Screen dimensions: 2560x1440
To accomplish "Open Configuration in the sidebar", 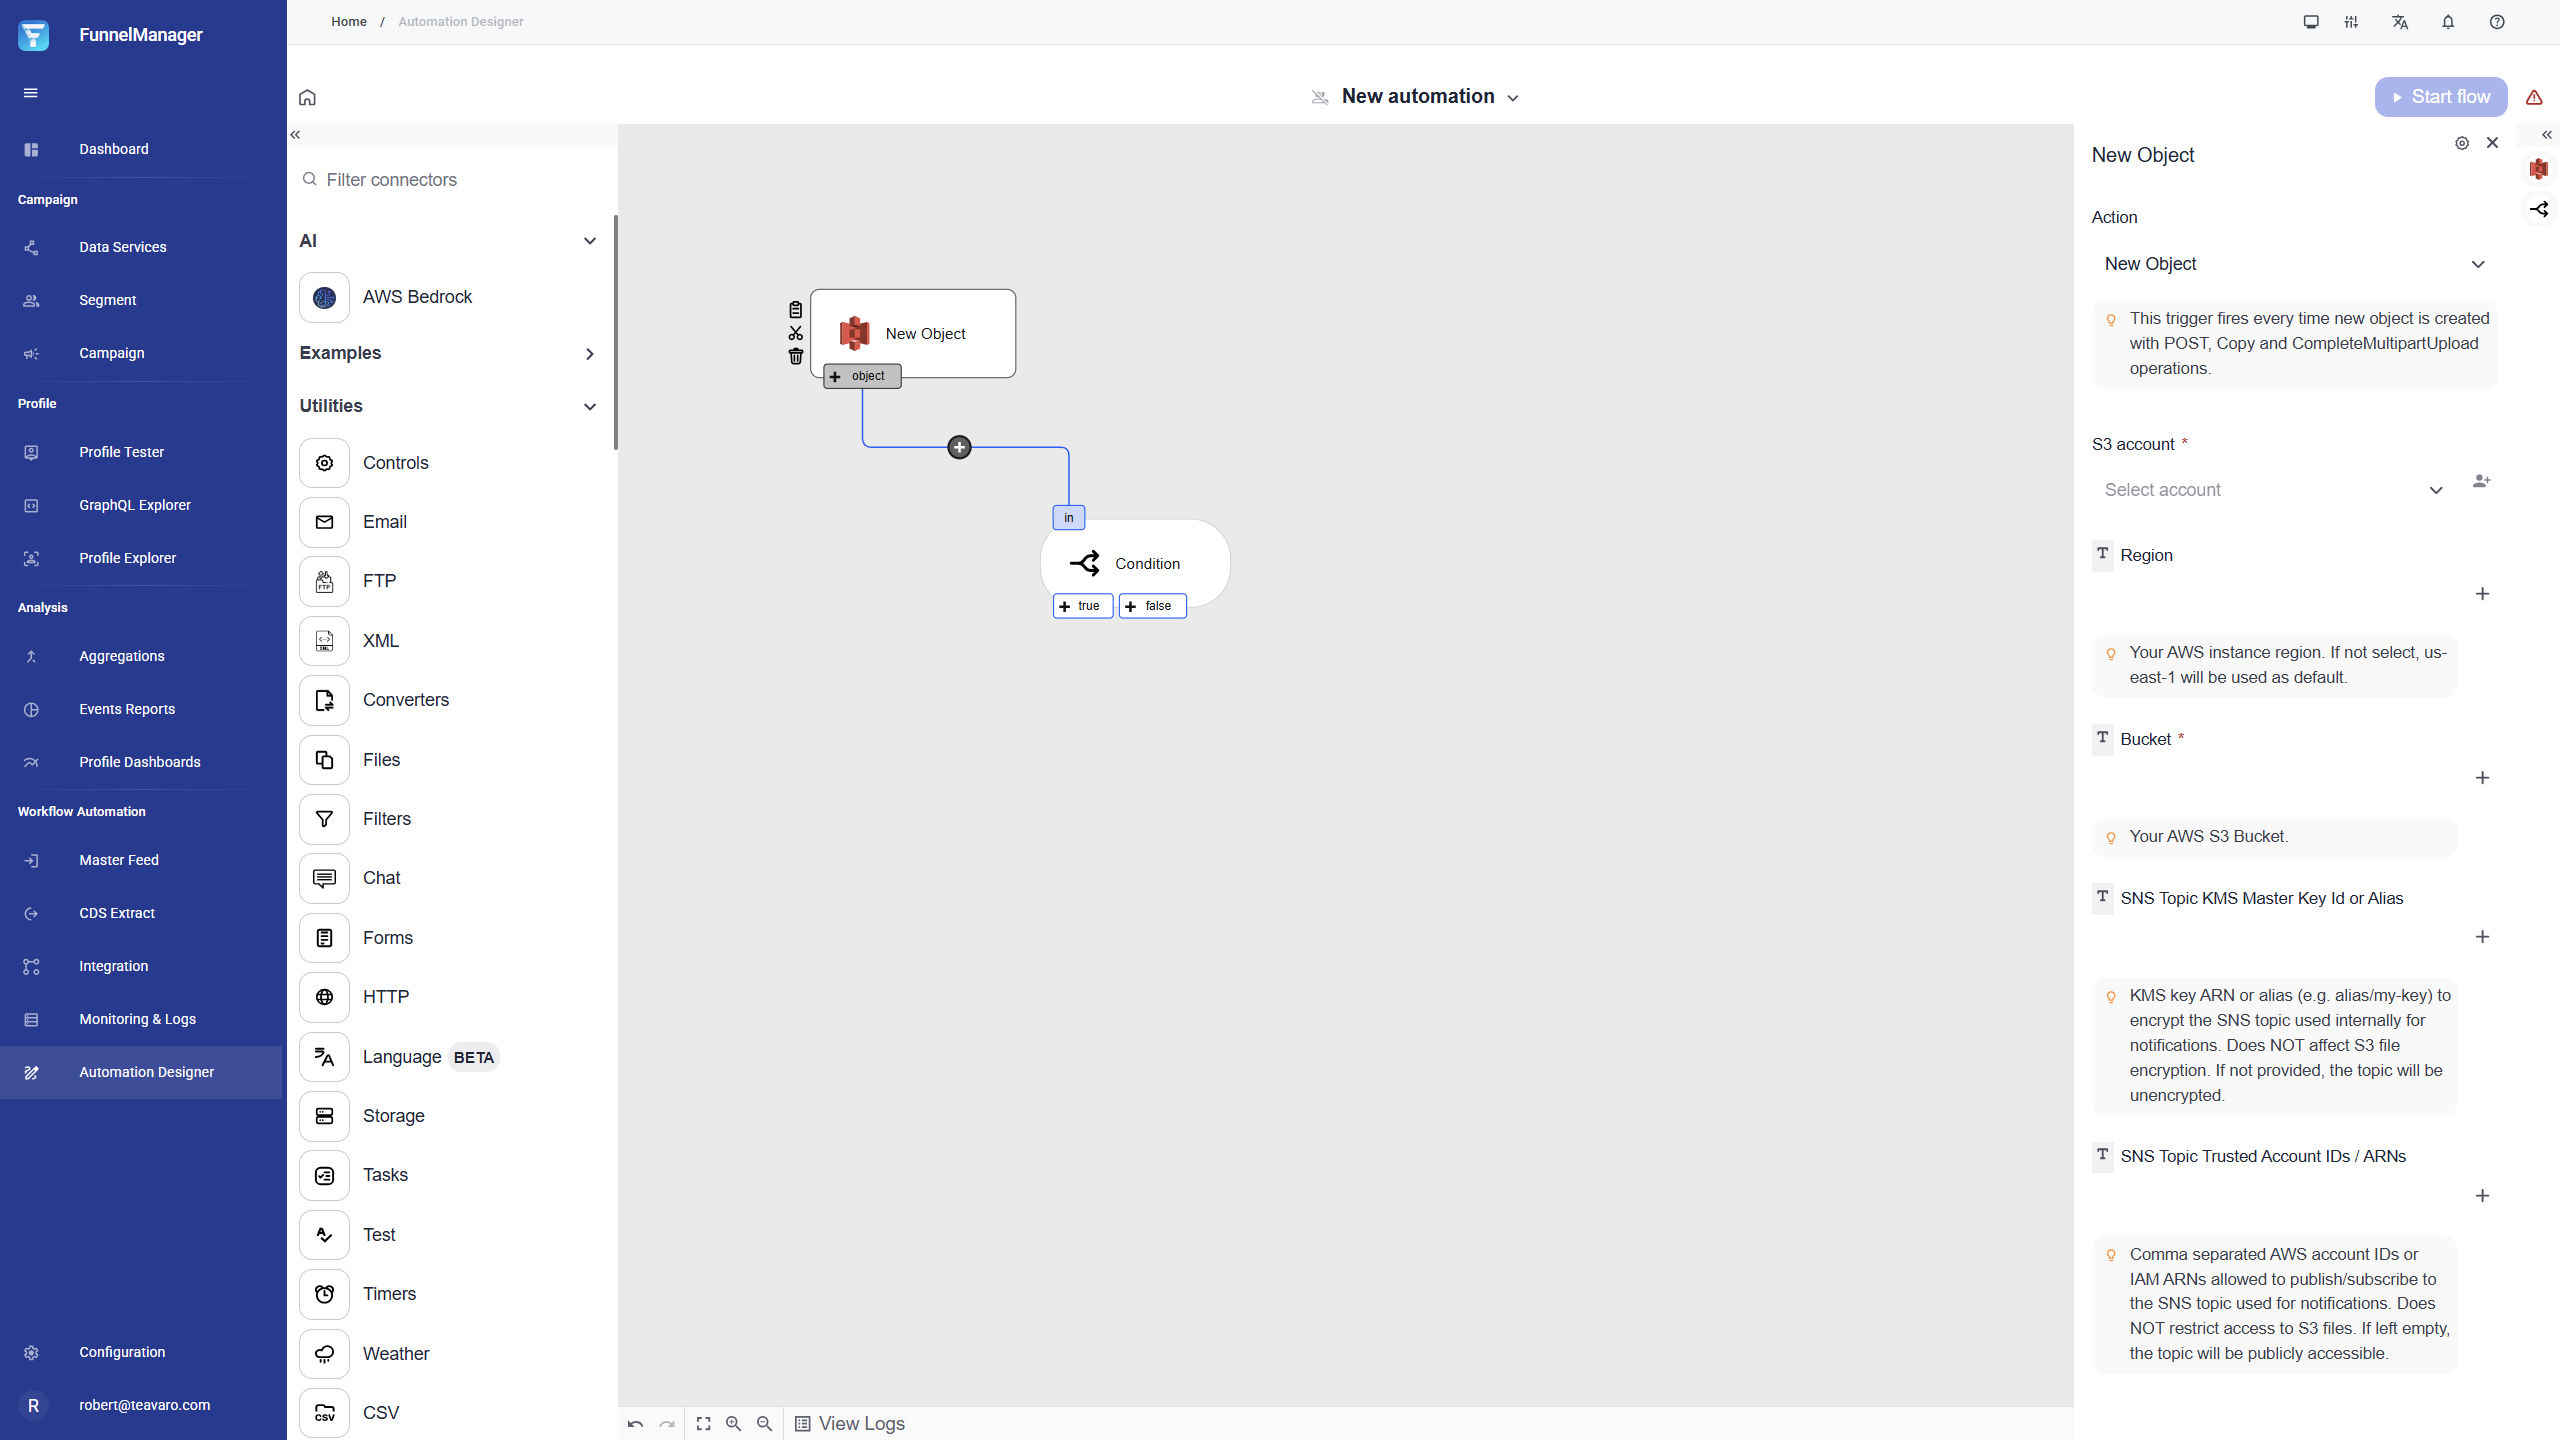I will pos(141,1352).
